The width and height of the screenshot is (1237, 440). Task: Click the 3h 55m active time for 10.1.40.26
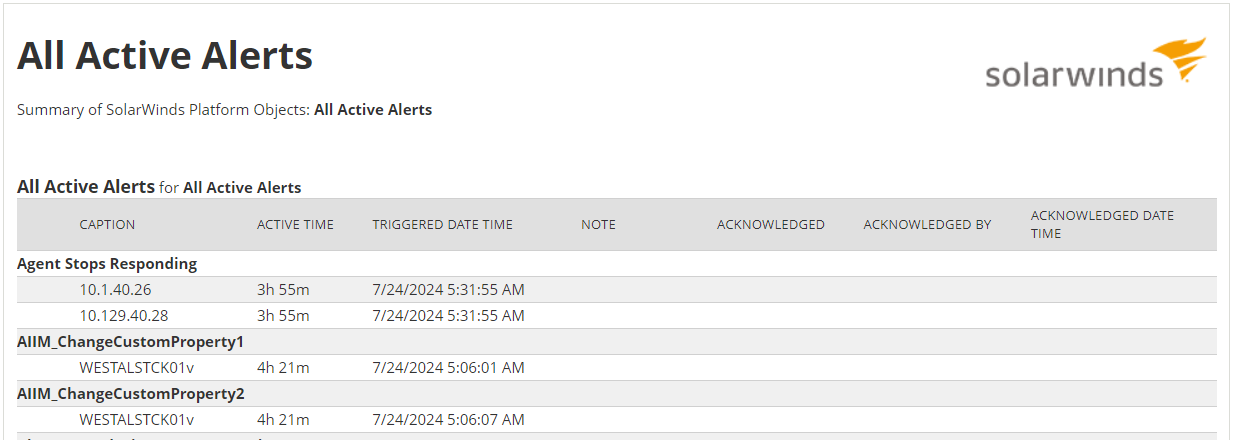283,290
